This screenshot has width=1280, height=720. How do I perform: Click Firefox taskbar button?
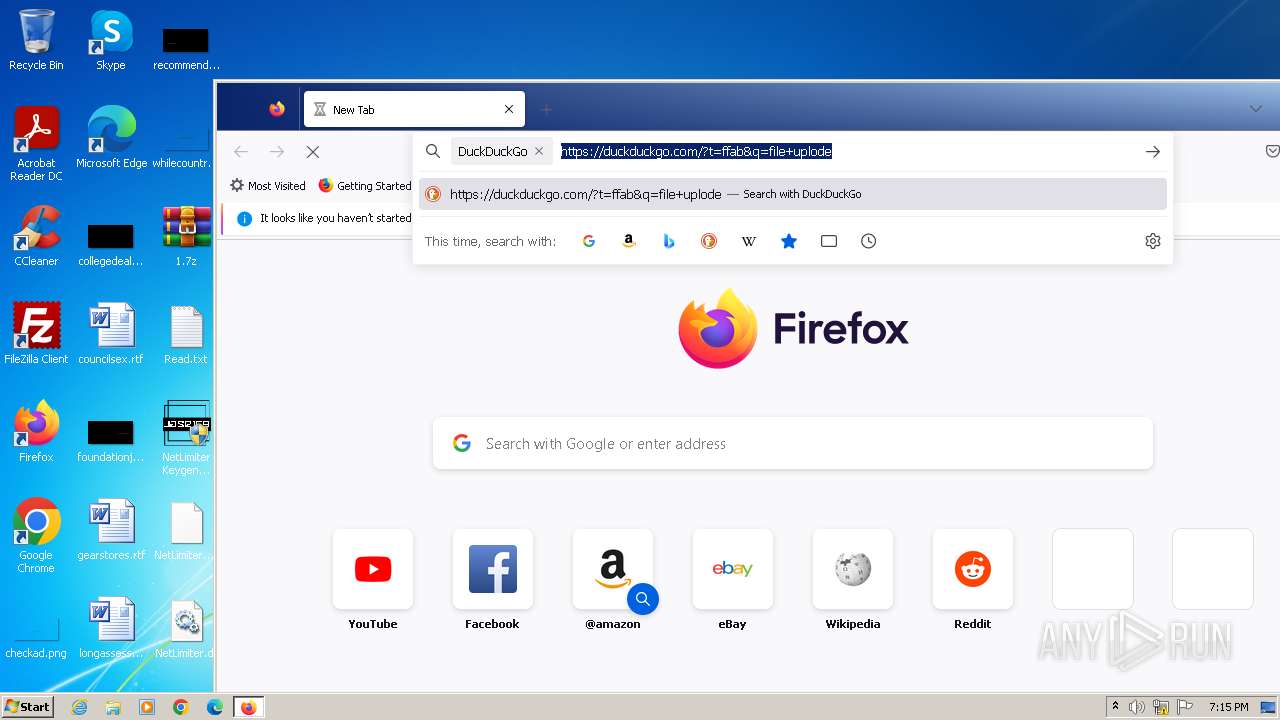[248, 707]
